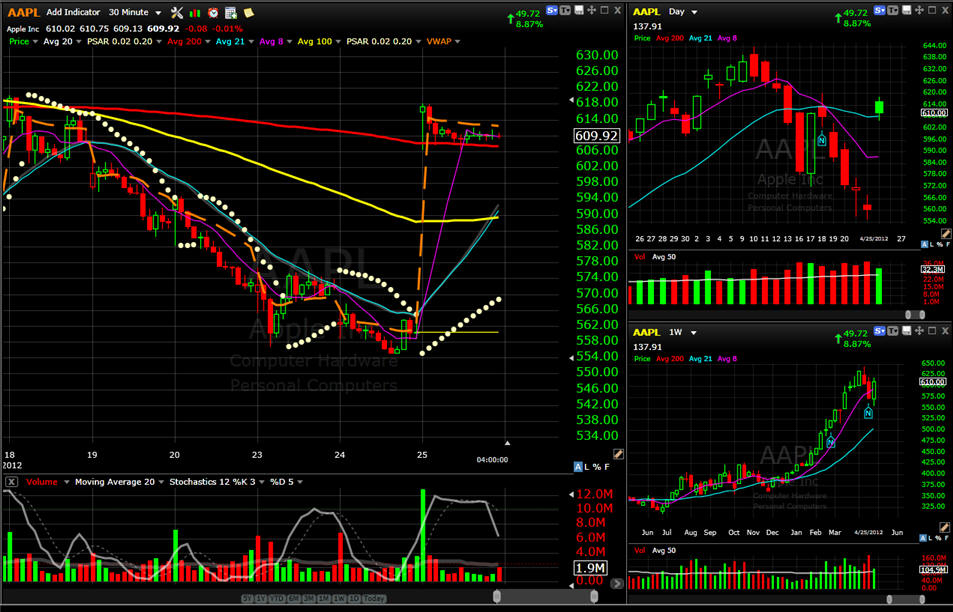953x612 pixels.
Task: Click pencil drawing icon in 30 Minute chart
Action: 618,454
